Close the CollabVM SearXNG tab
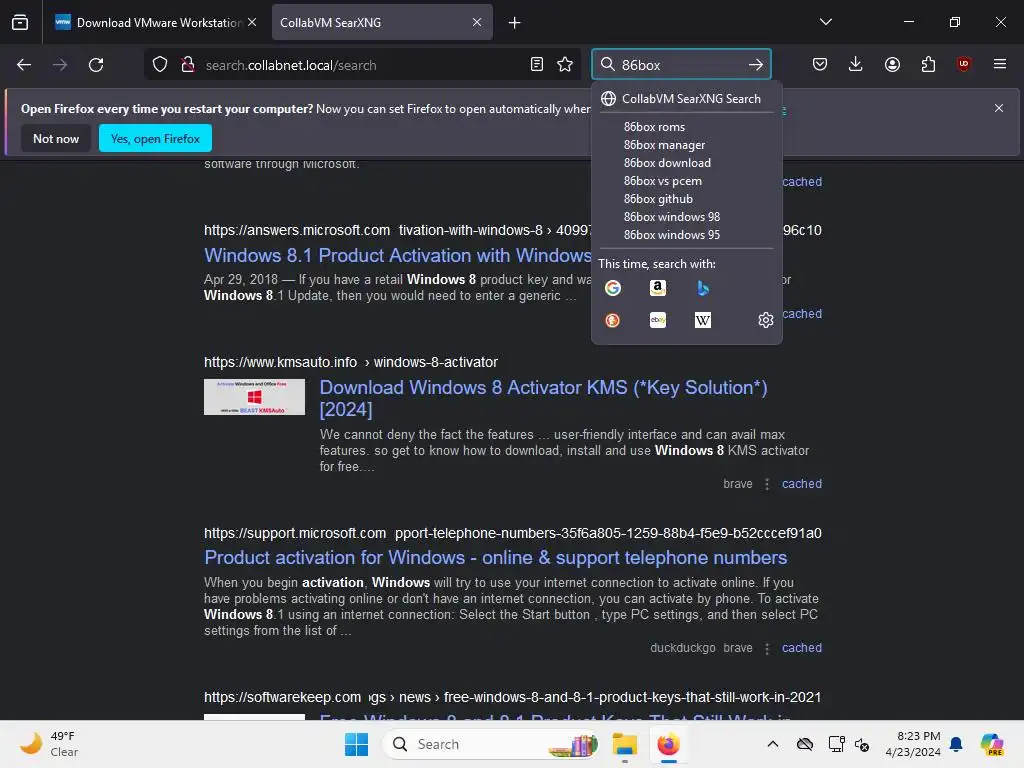Image resolution: width=1024 pixels, height=768 pixels. (x=477, y=22)
